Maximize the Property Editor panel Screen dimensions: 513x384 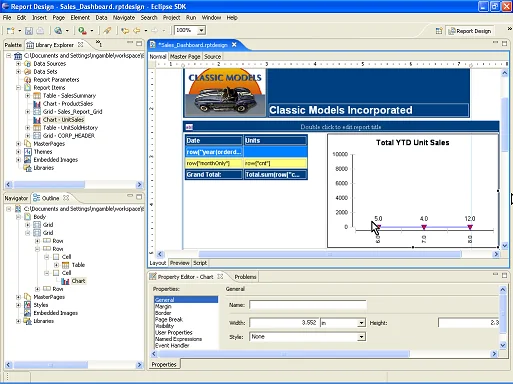tap(504, 275)
